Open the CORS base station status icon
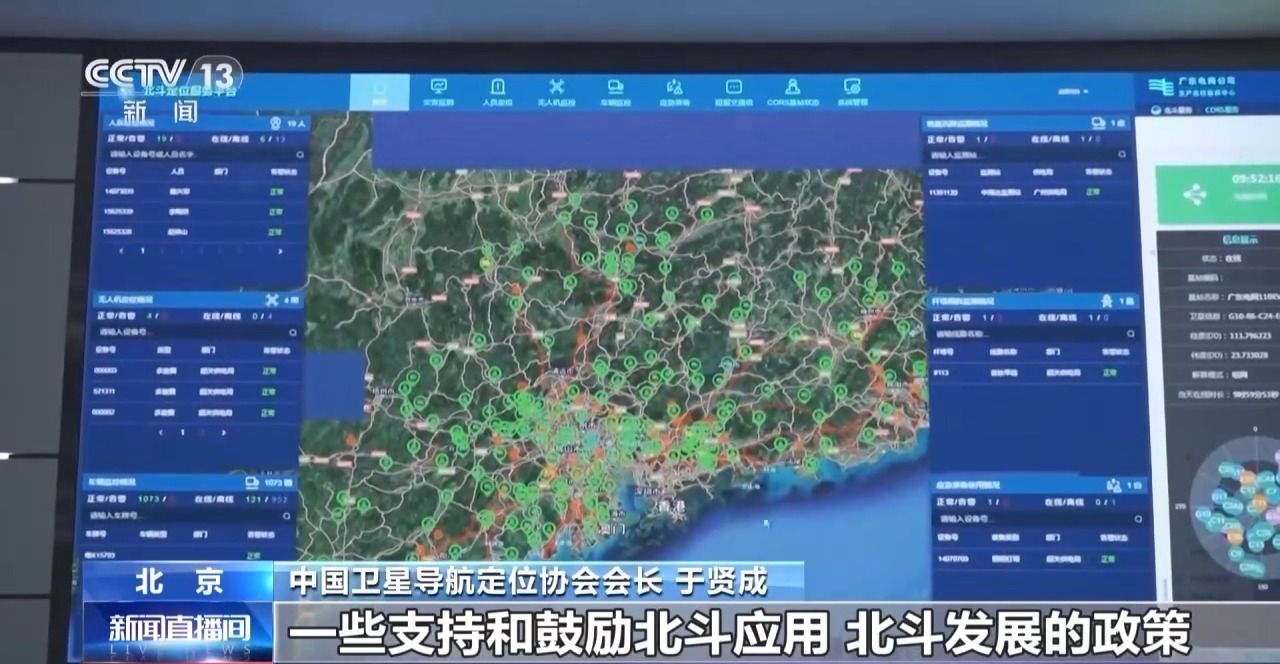Screen dimensions: 1280x664 tap(792, 91)
